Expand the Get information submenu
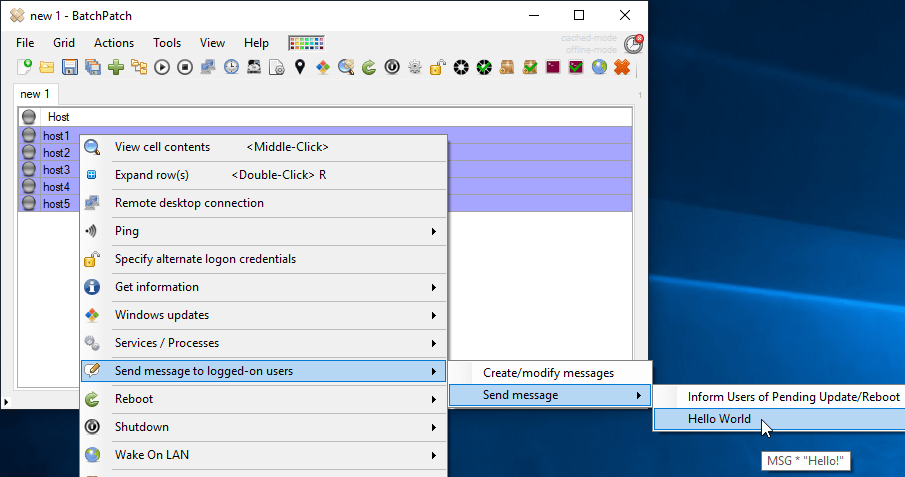This screenshot has height=477, width=905. click(264, 287)
